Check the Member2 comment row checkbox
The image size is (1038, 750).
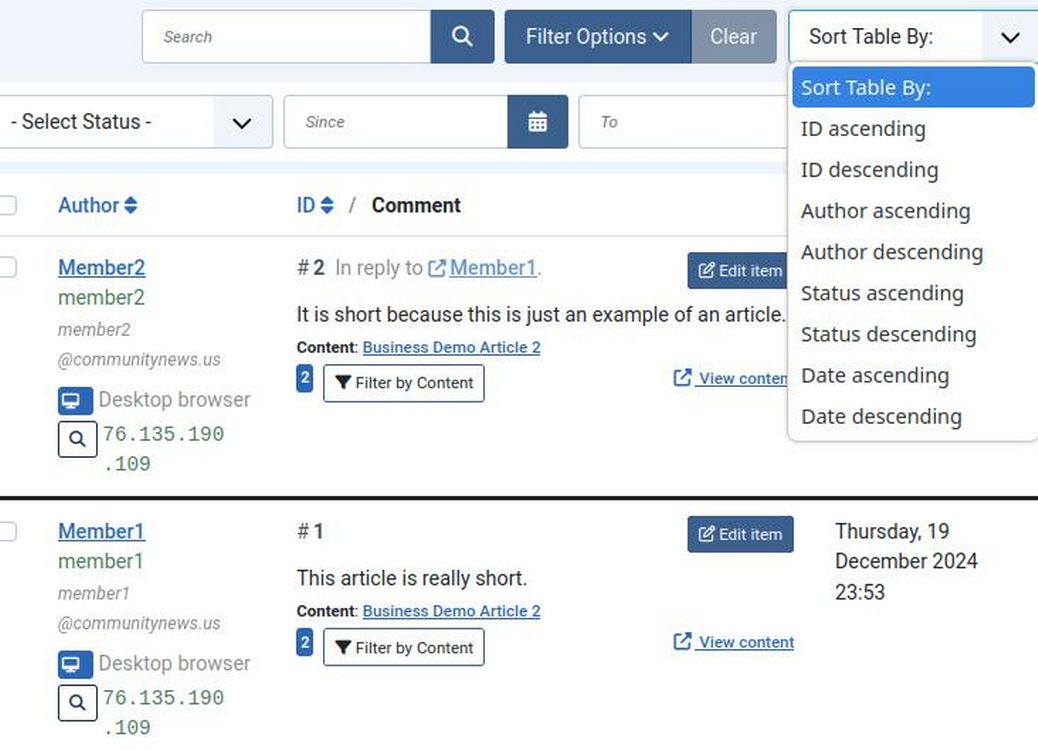[7, 267]
